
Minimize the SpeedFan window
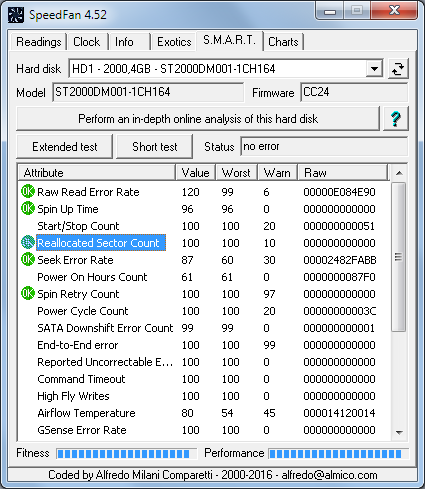(330, 12)
